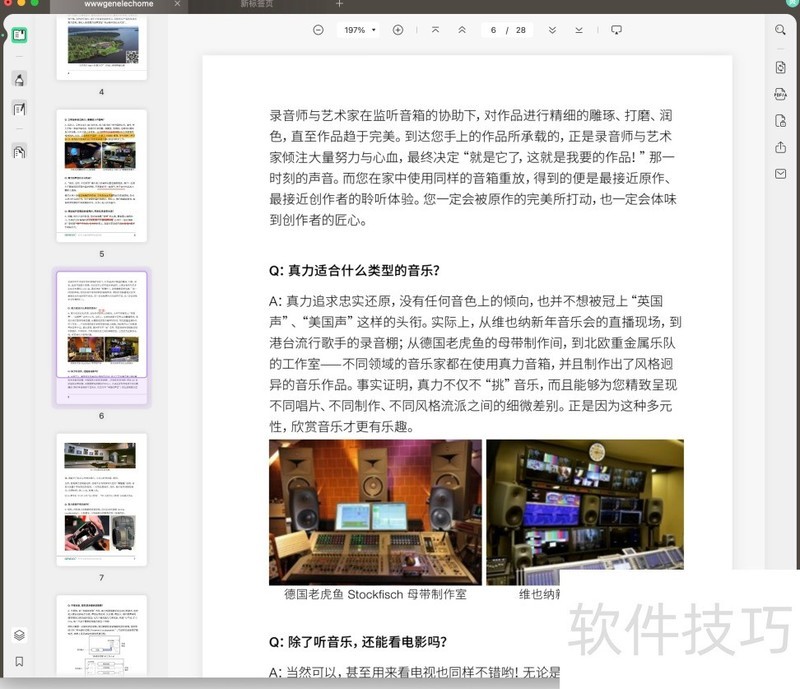This screenshot has height=689, width=800.
Task: Click the zoom out minus button
Action: [x=318, y=30]
